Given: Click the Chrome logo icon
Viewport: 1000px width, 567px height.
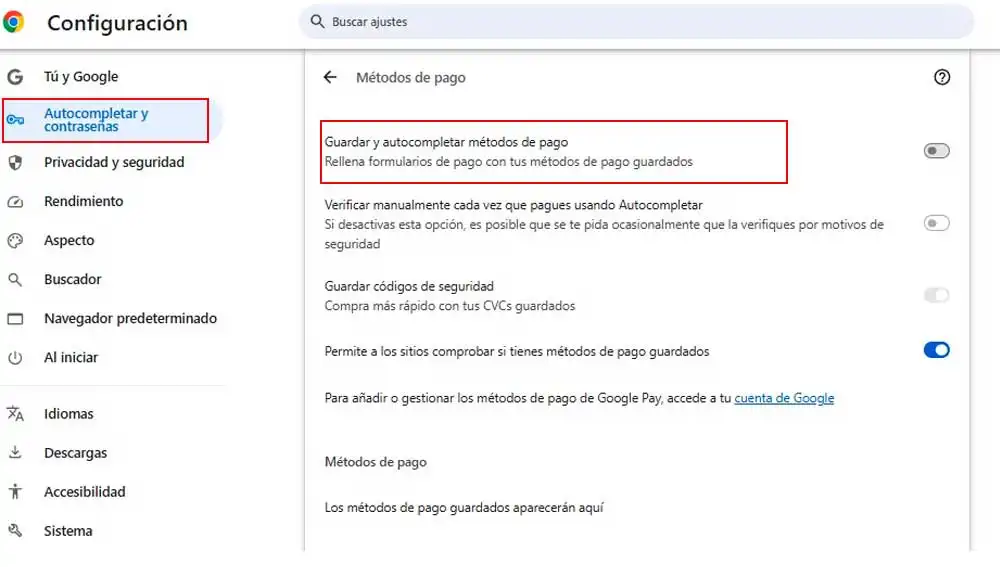Looking at the screenshot, I should click(x=13, y=22).
